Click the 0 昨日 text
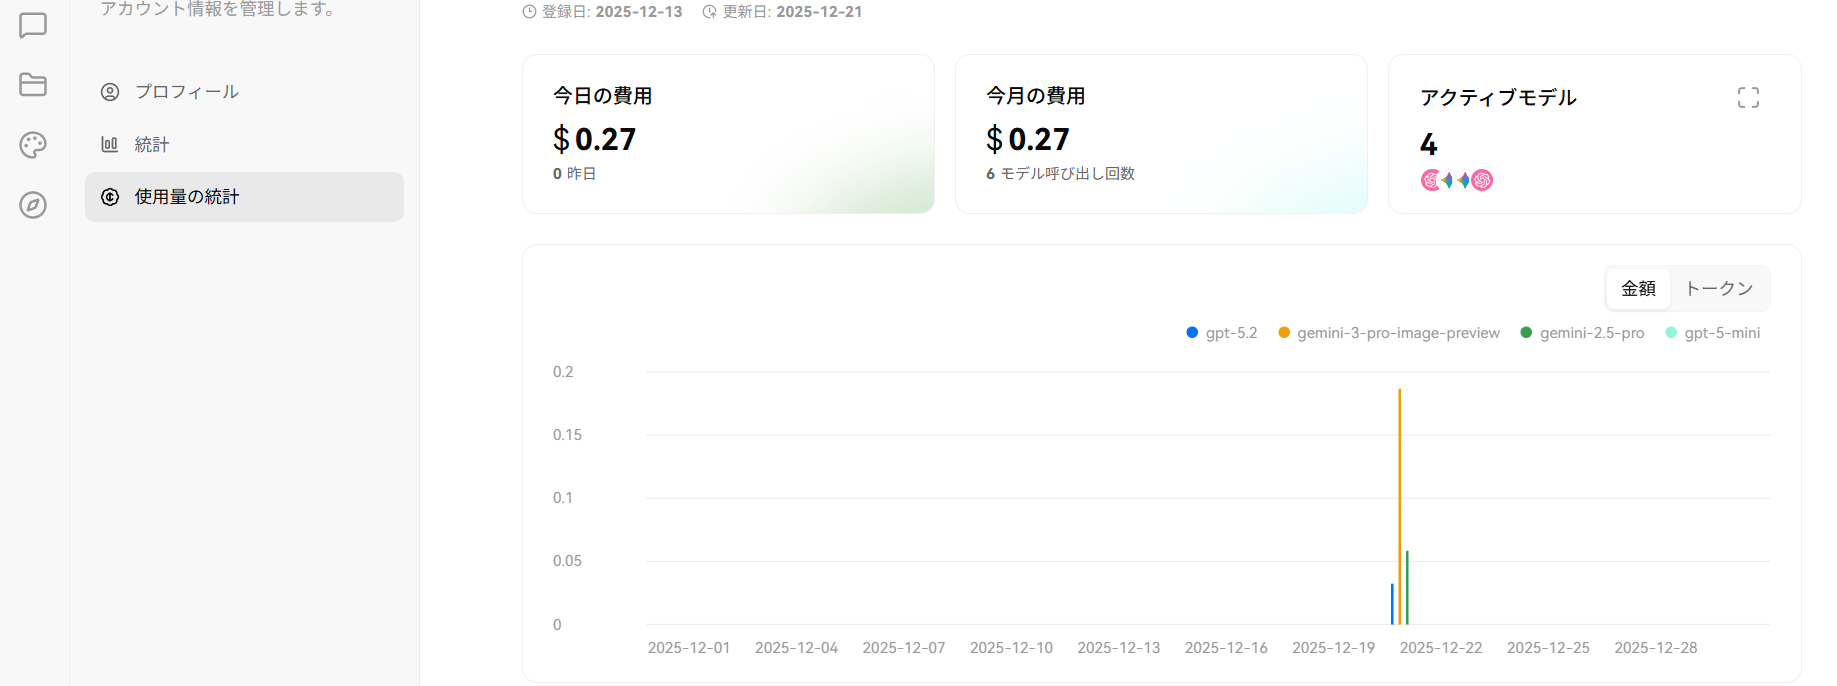Viewport: 1837px width, 686px height. (x=574, y=174)
